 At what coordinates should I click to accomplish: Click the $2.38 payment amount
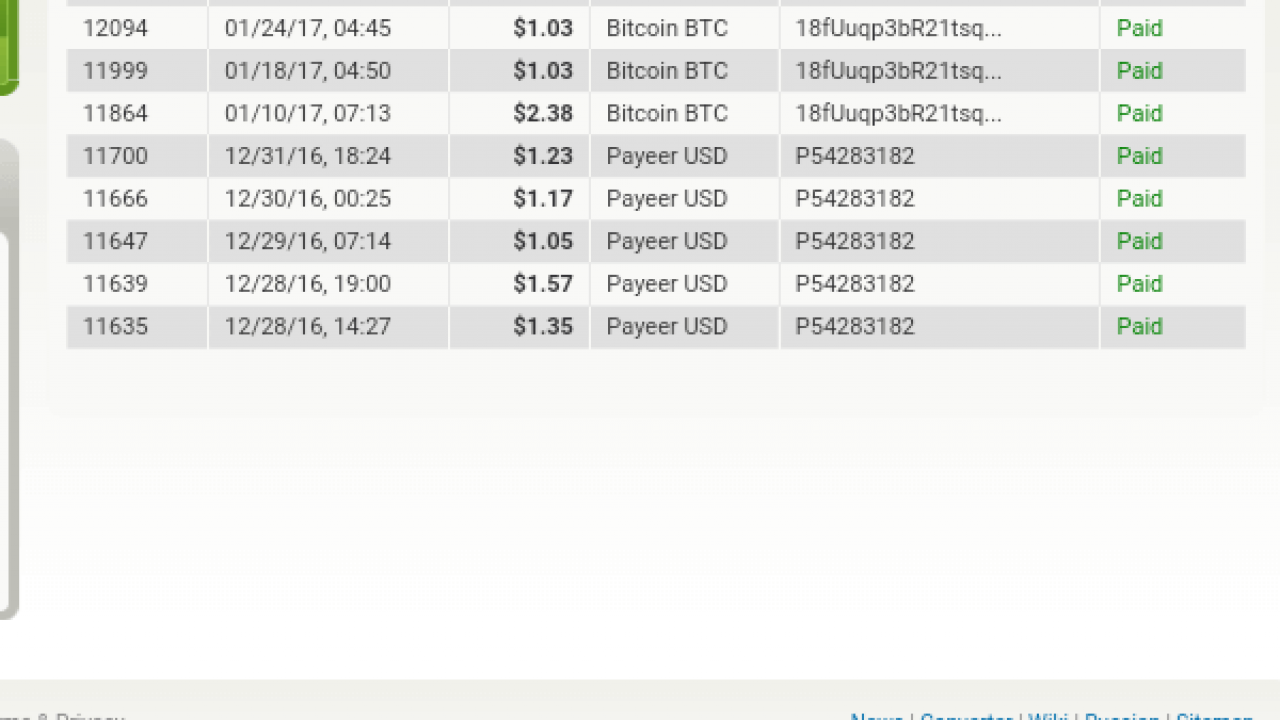pos(543,114)
